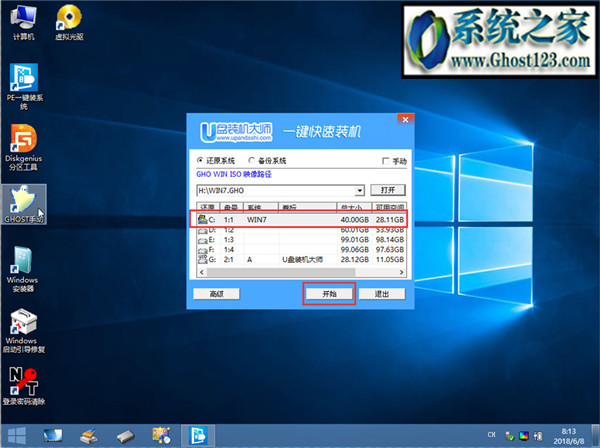Click the 28.12GB size in the G: row

[354, 259]
